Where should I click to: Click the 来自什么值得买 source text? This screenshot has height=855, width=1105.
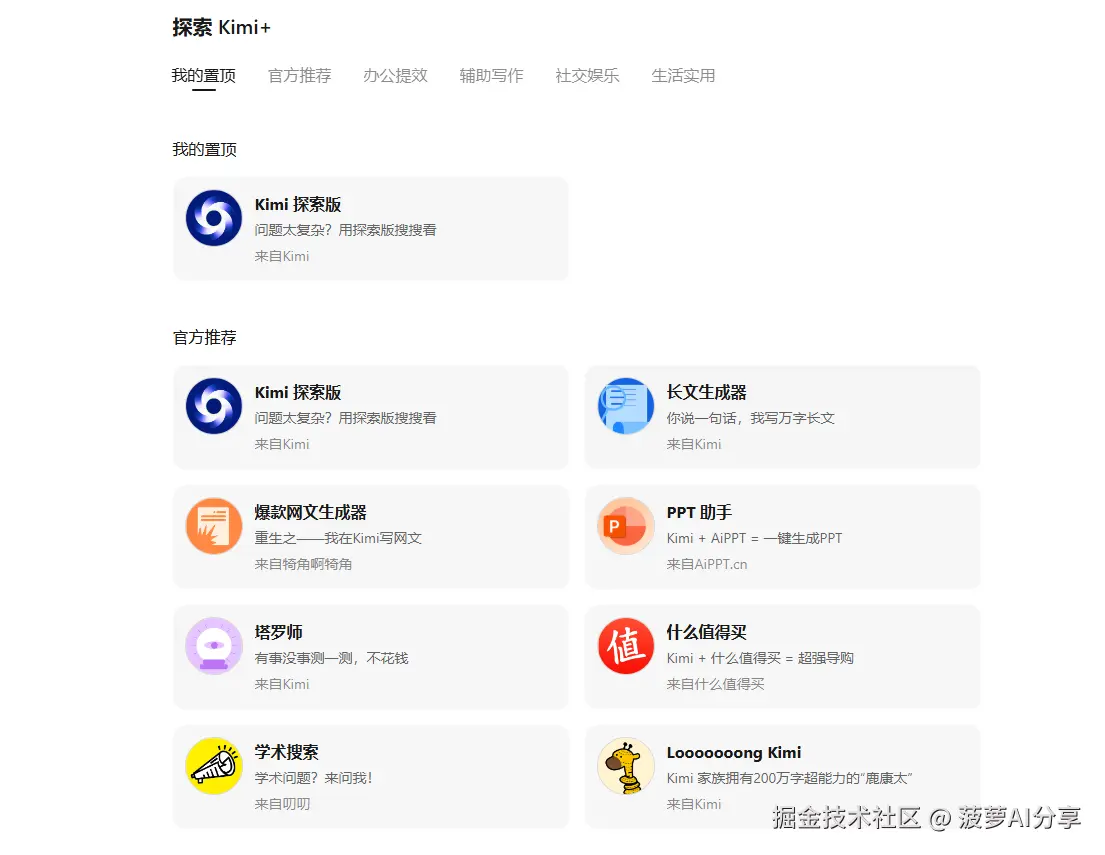pyautogui.click(x=715, y=684)
